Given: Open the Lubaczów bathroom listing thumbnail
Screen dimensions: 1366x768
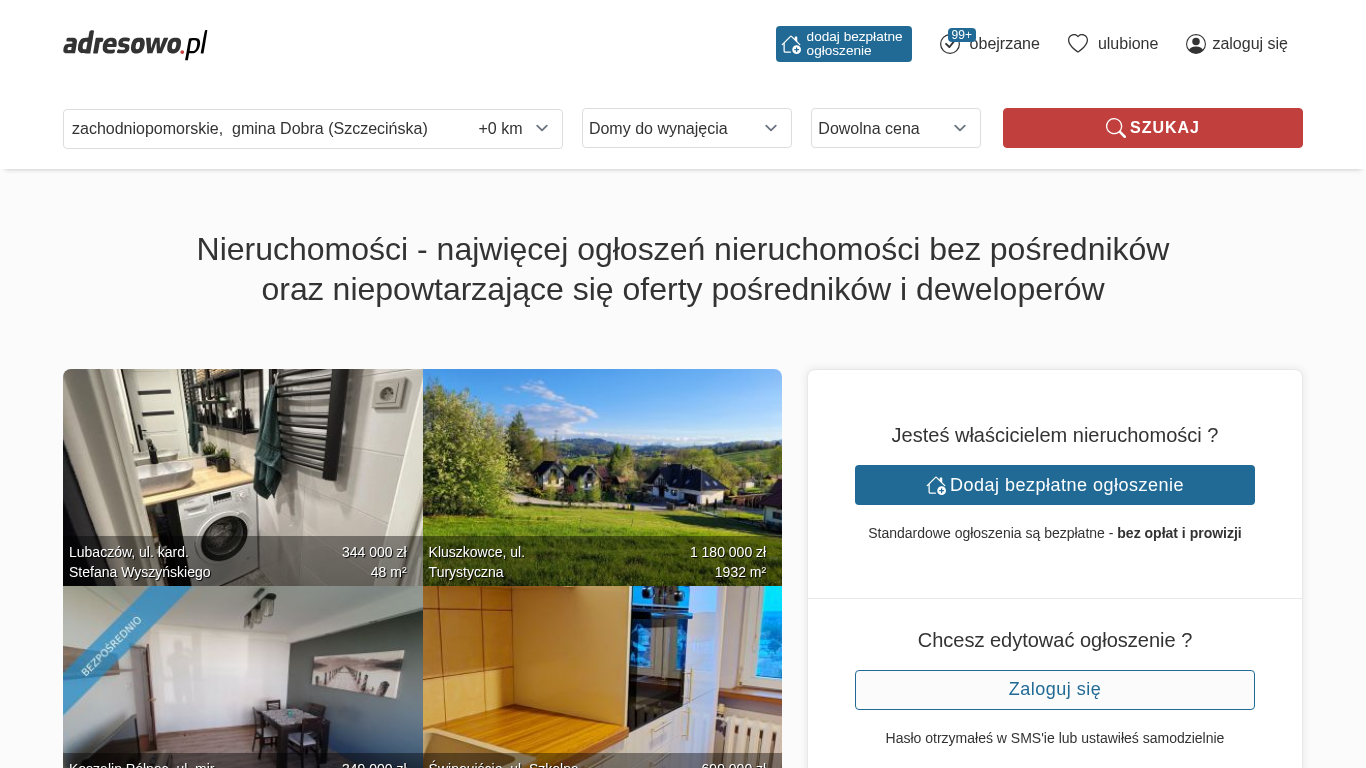Looking at the screenshot, I should pyautogui.click(x=242, y=460).
